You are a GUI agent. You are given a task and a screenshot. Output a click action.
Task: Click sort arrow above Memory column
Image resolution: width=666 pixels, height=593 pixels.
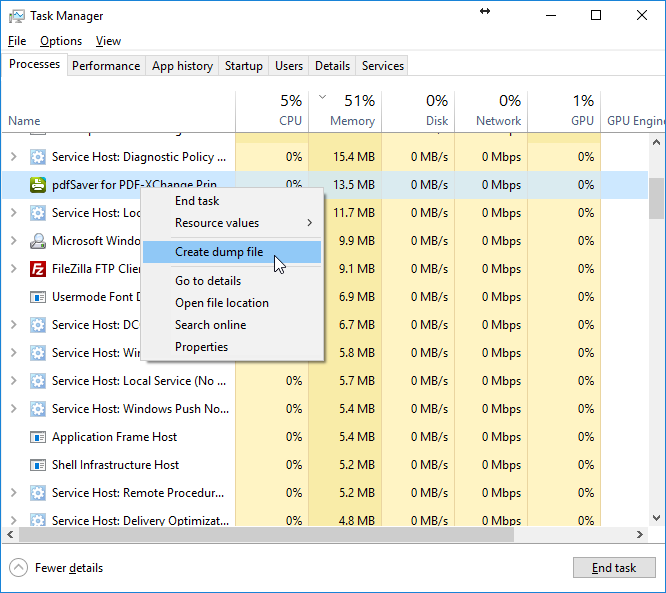(322, 97)
